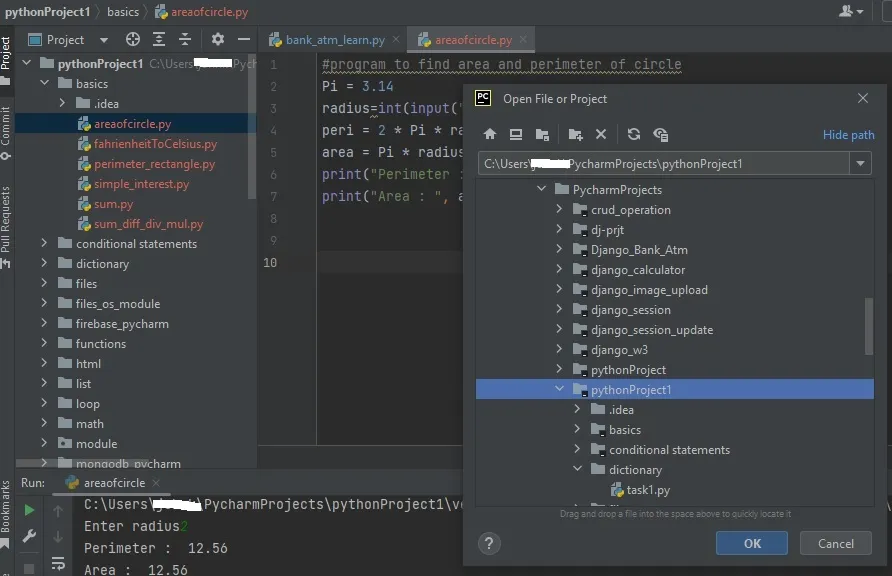Screen dimensions: 892x576
Task: Open Project panel settings gear
Action: coord(217,39)
